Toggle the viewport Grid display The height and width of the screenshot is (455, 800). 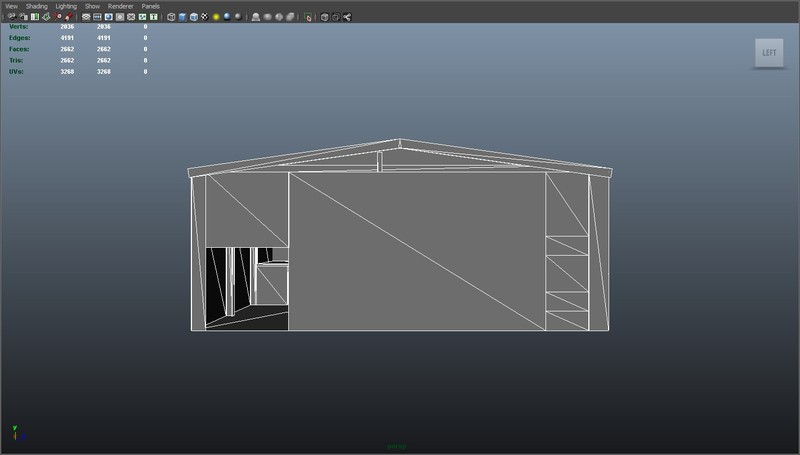(x=86, y=17)
